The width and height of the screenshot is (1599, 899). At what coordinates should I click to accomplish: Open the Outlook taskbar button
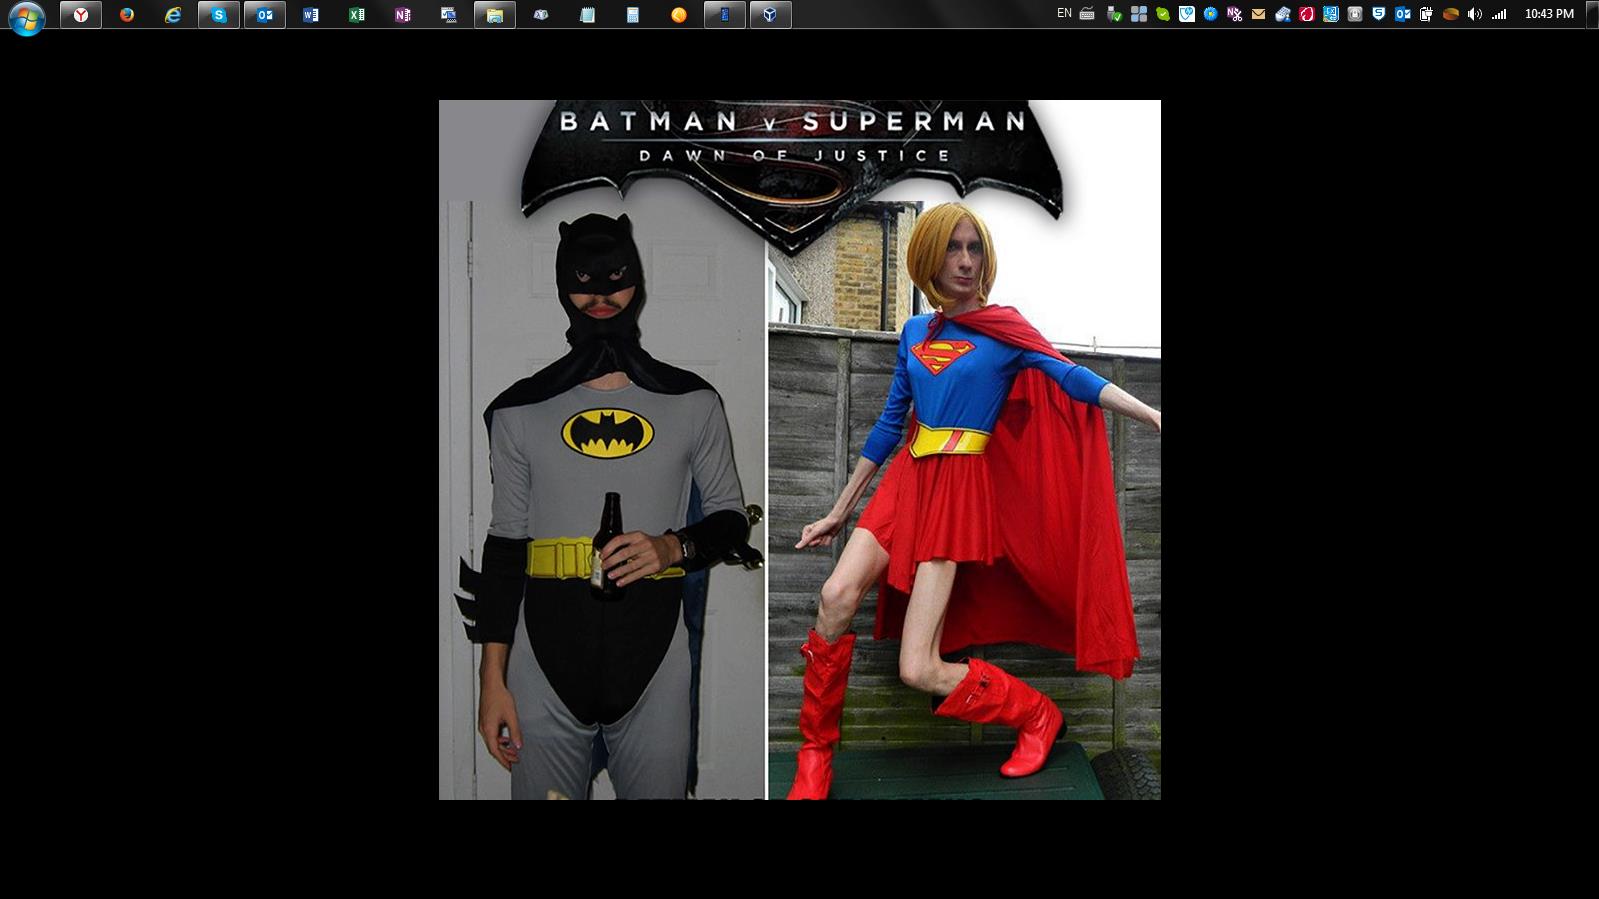pos(265,15)
